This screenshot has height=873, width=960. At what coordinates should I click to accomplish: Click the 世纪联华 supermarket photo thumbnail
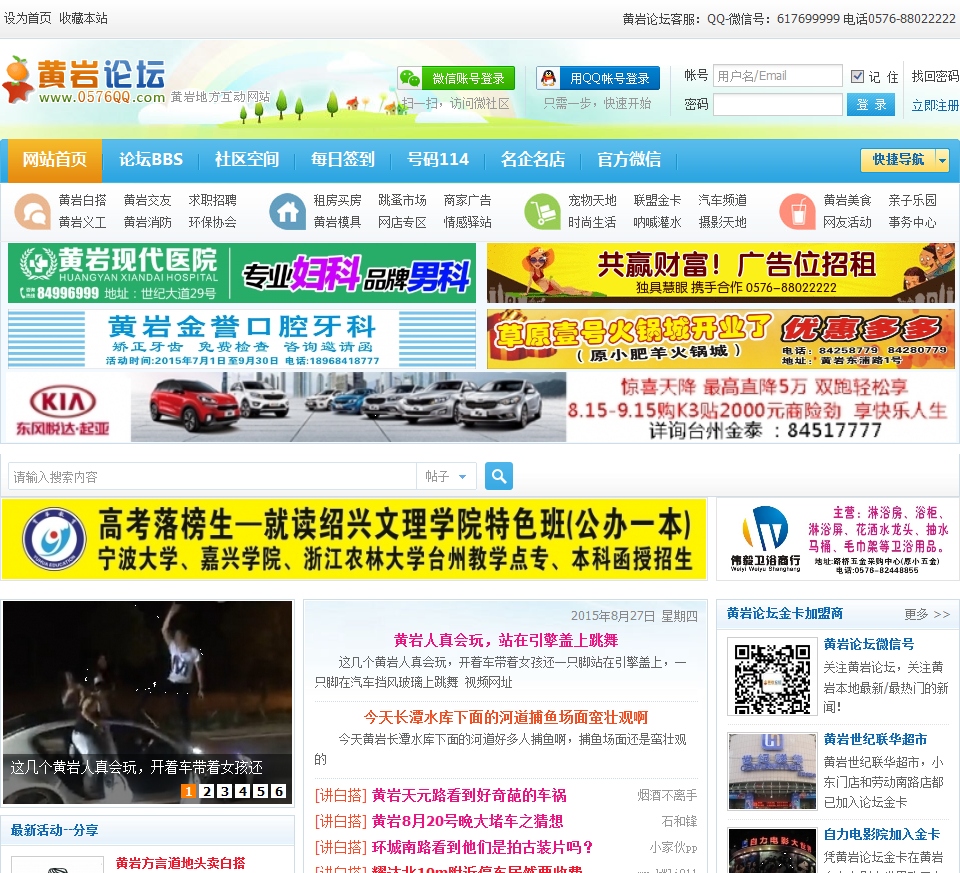click(772, 771)
